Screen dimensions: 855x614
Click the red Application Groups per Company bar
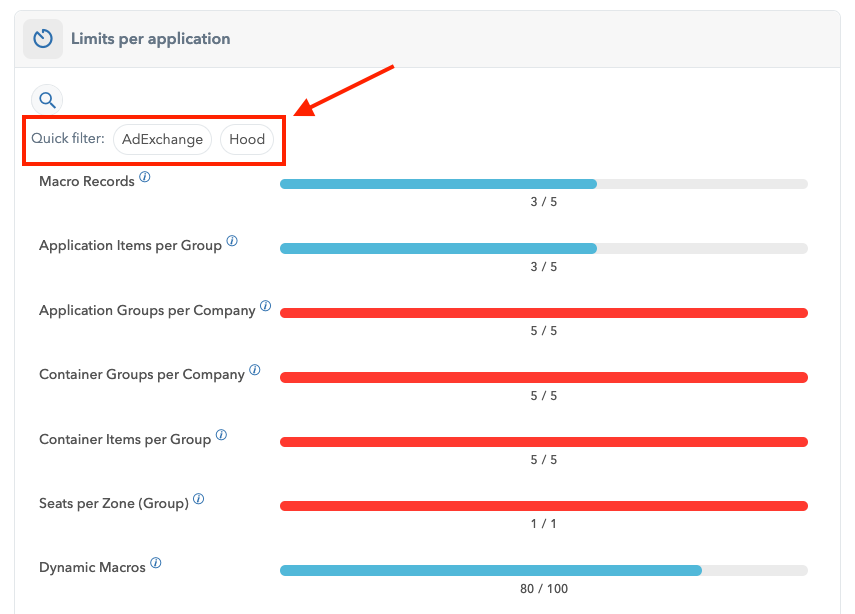pyautogui.click(x=543, y=313)
